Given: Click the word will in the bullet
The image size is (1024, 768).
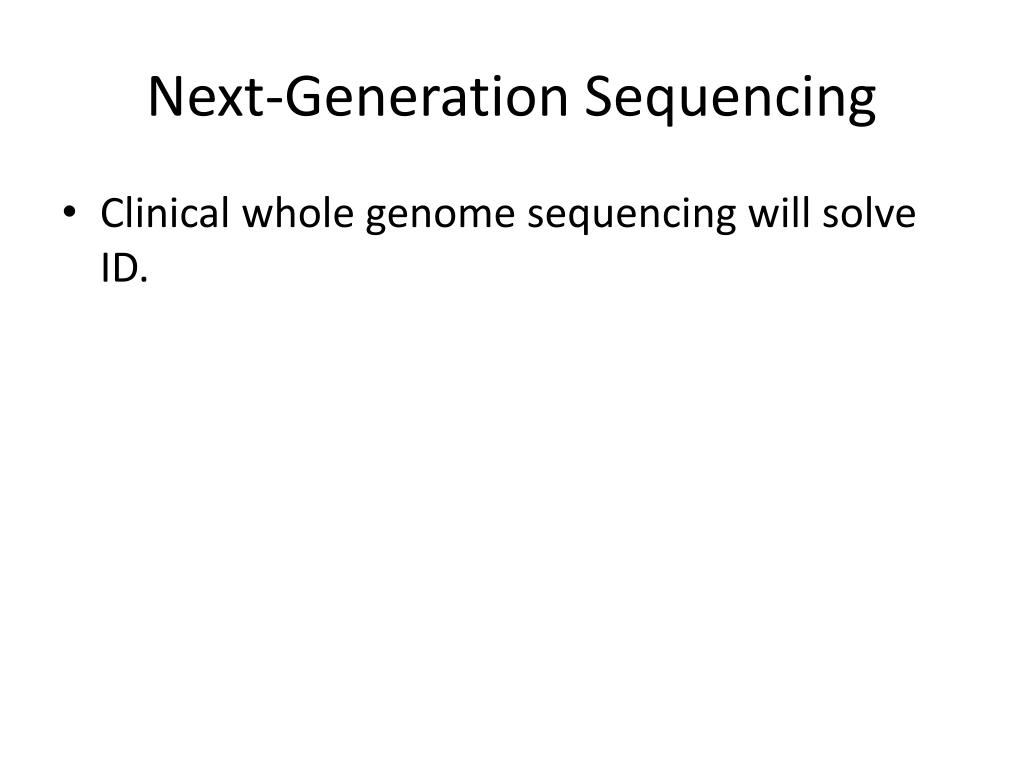Looking at the screenshot, I should tap(778, 213).
